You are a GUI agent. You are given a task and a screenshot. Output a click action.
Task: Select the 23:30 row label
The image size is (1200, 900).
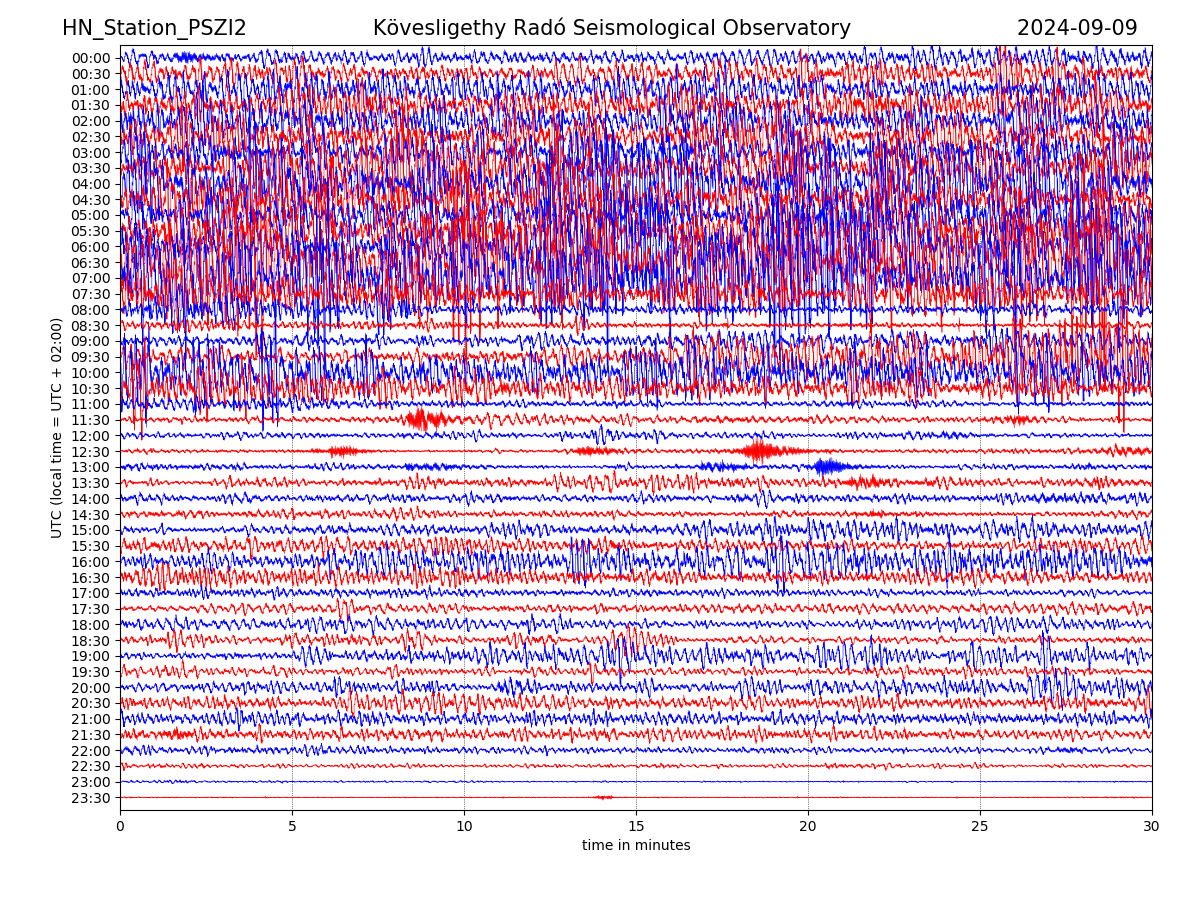pyautogui.click(x=90, y=798)
